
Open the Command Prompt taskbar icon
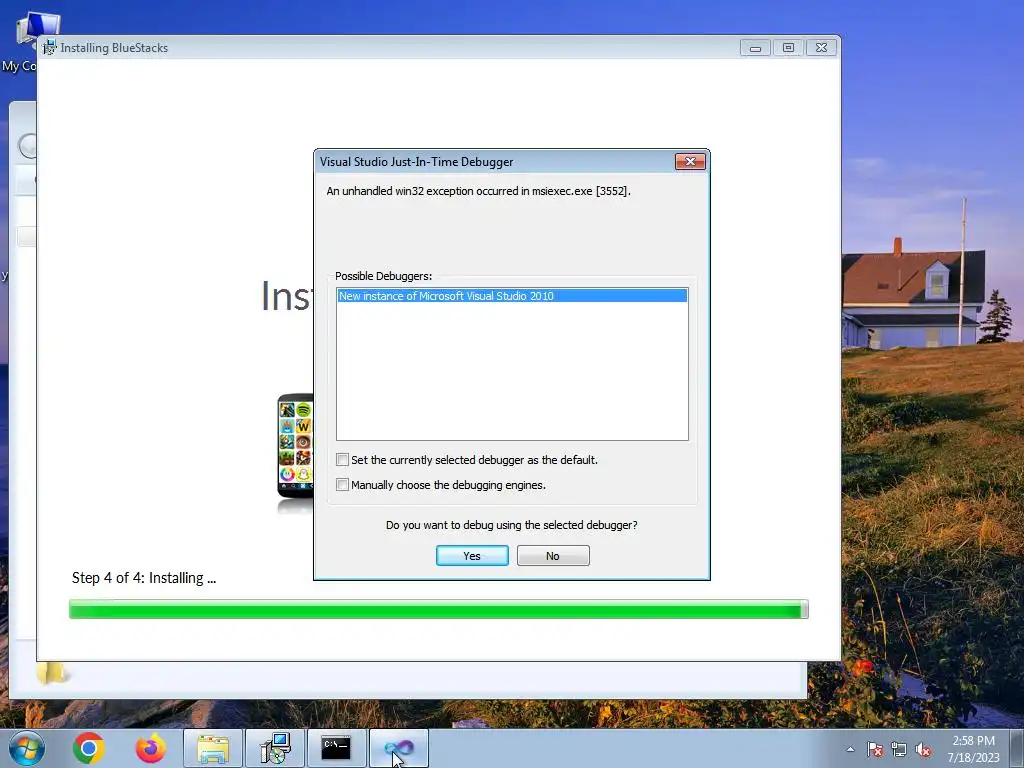click(336, 748)
